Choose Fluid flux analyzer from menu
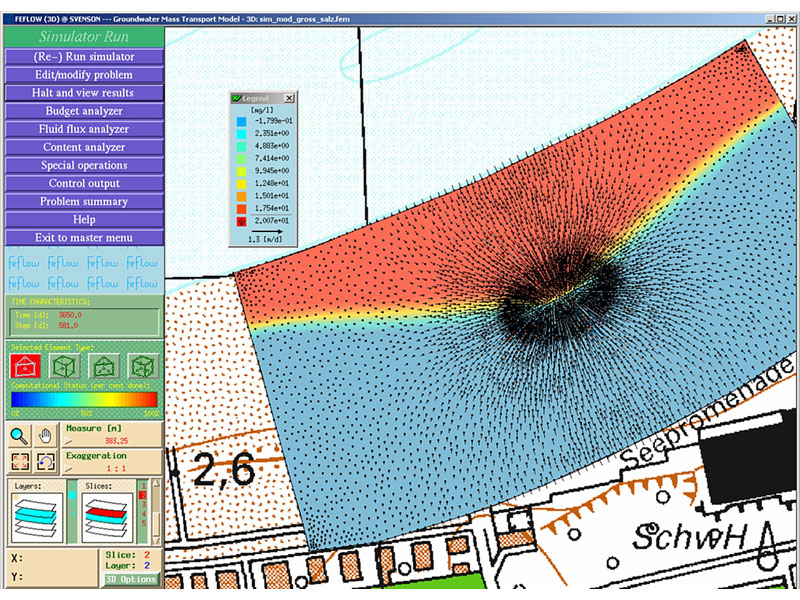800x600 pixels. (83, 129)
